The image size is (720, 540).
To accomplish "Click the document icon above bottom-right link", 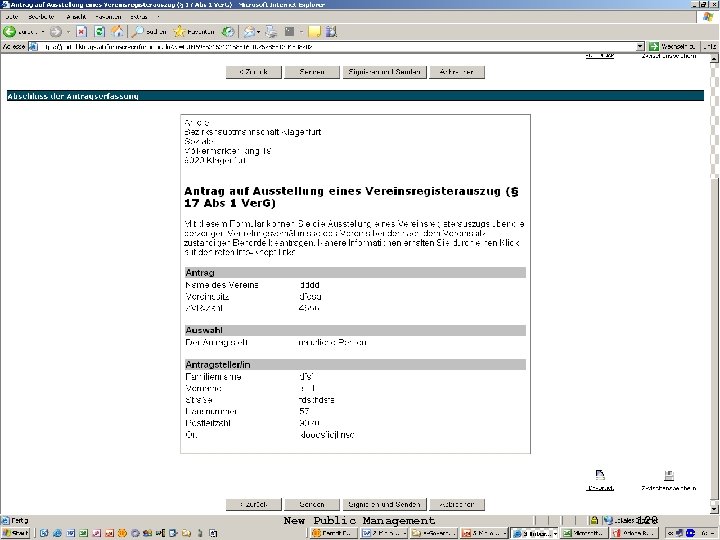I will [600, 475].
